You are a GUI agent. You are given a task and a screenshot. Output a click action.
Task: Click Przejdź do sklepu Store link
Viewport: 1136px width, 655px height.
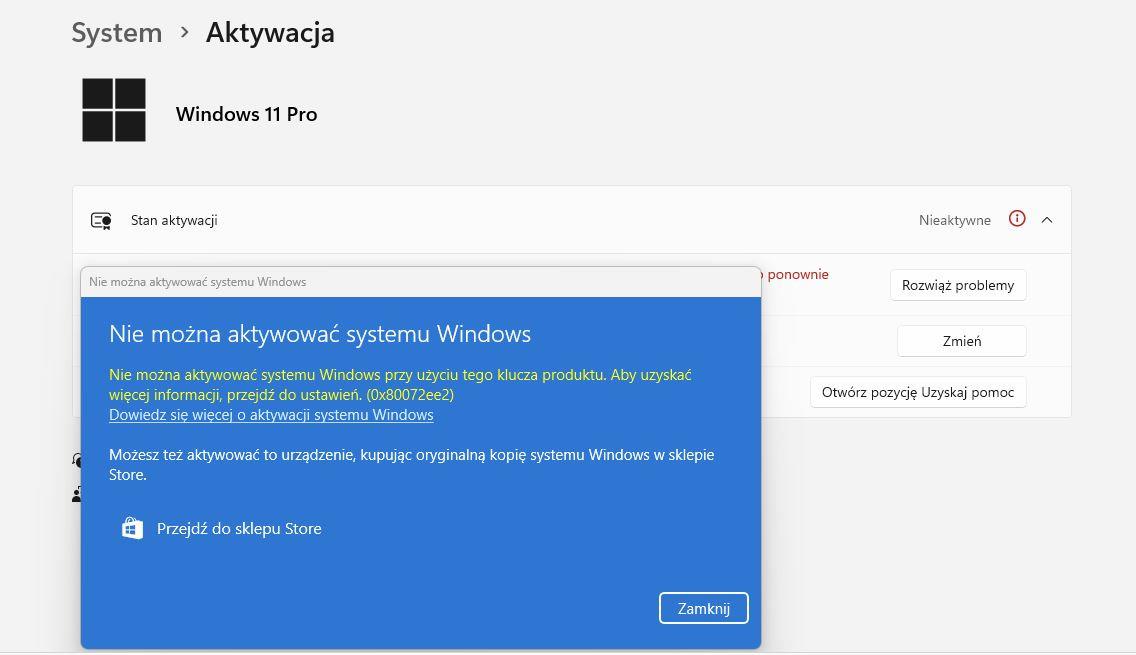coord(239,529)
